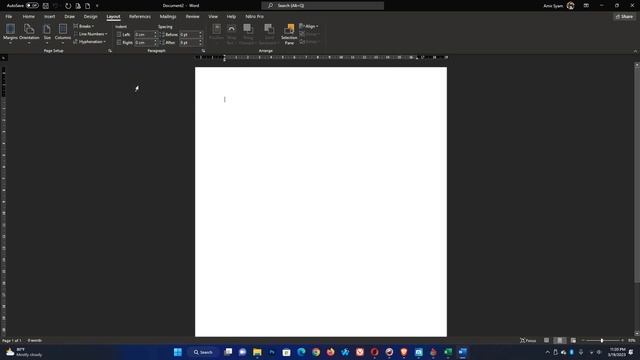Toggle the AutoSave switch
The width and height of the screenshot is (640, 360).
coord(32,6)
